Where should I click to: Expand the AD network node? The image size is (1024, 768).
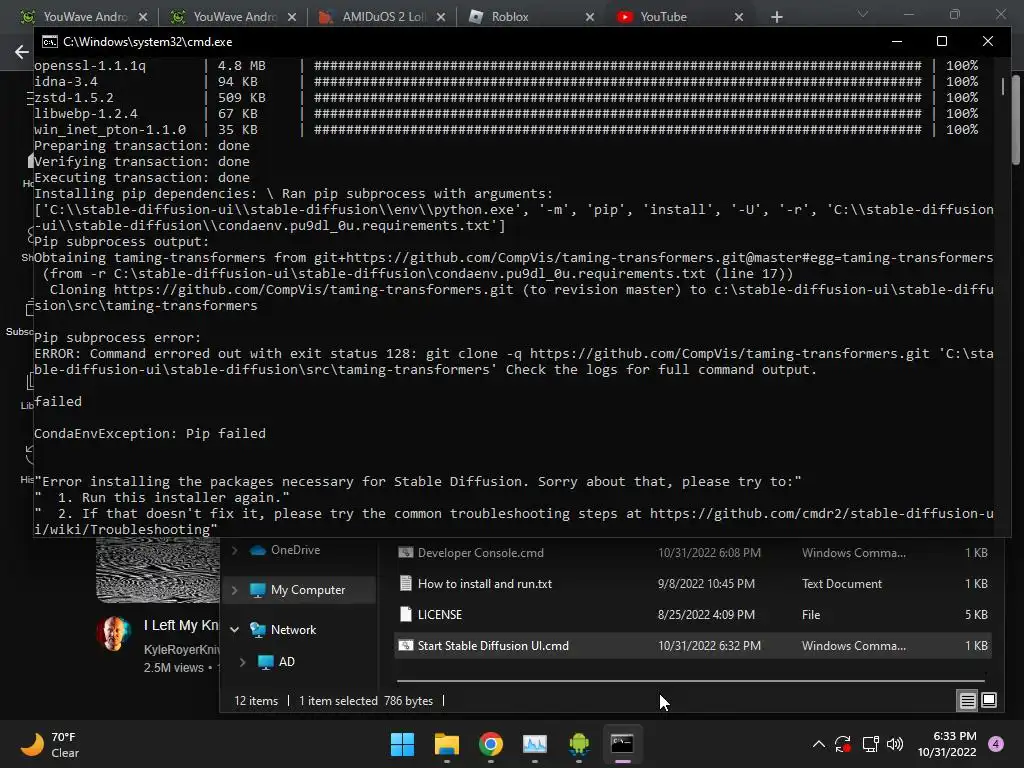pos(242,662)
